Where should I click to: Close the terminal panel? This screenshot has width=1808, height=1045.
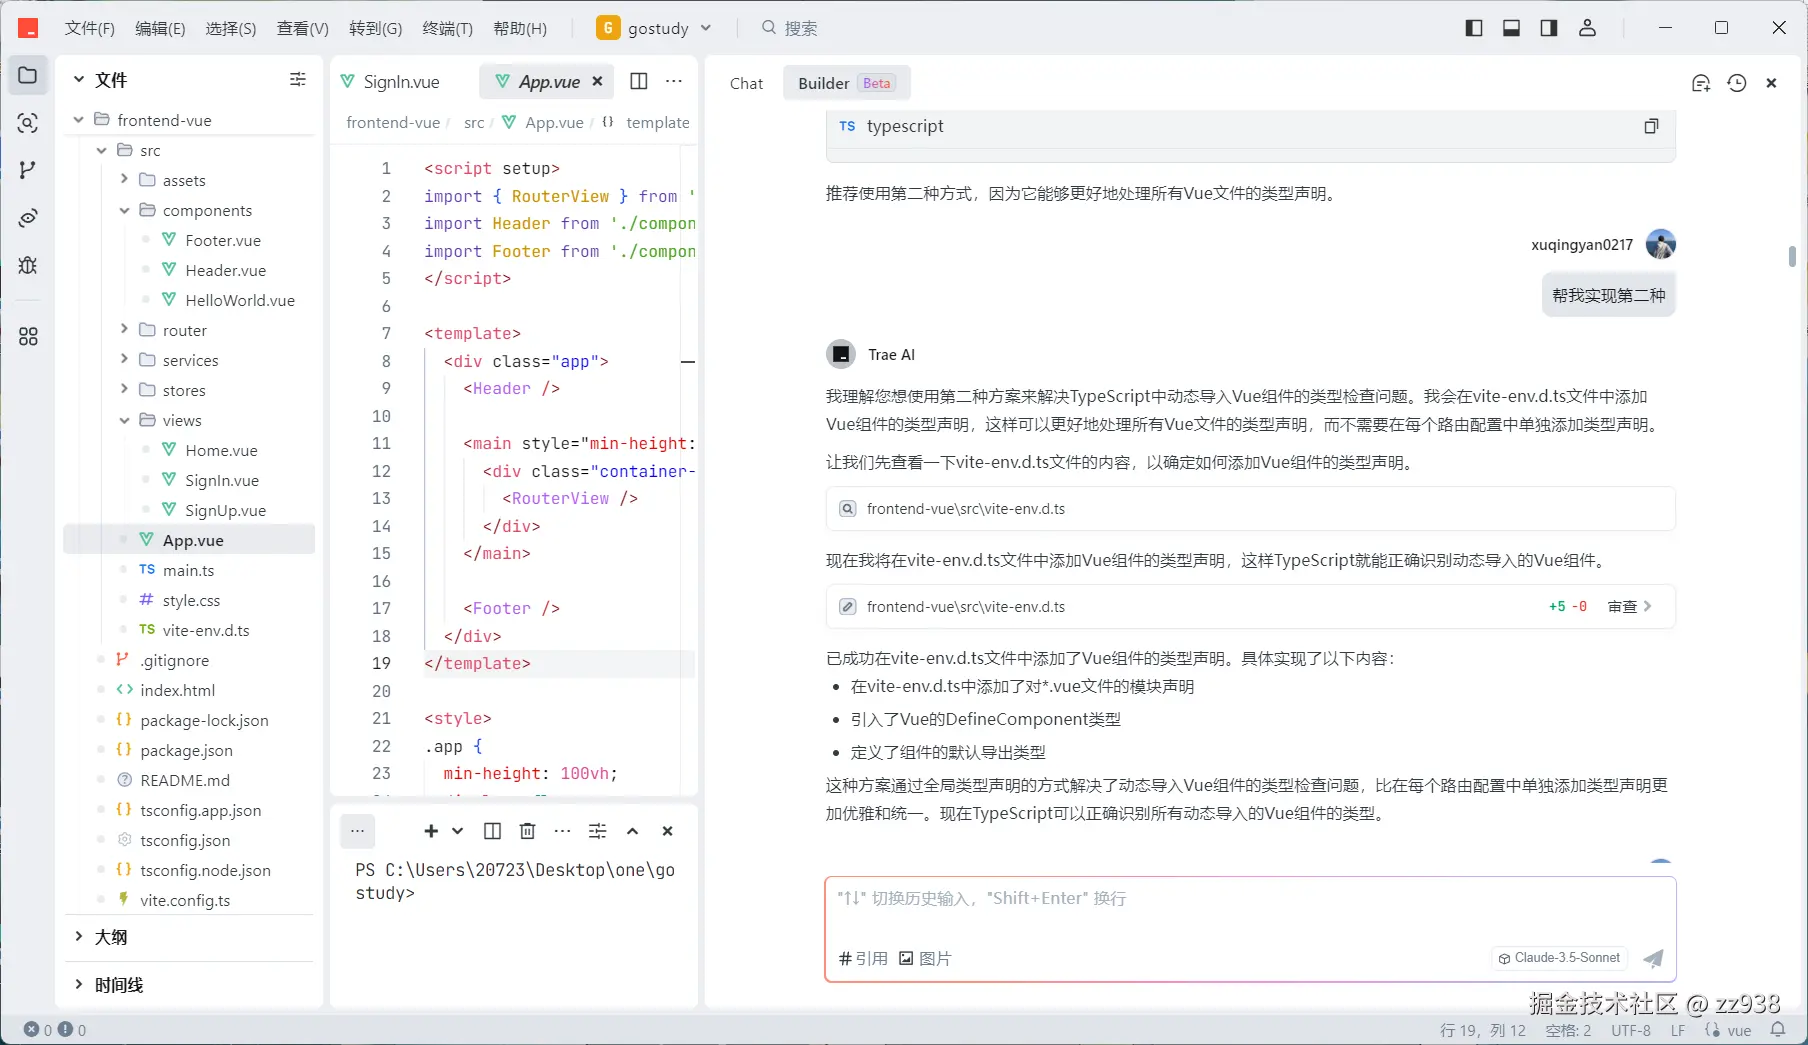(x=668, y=831)
